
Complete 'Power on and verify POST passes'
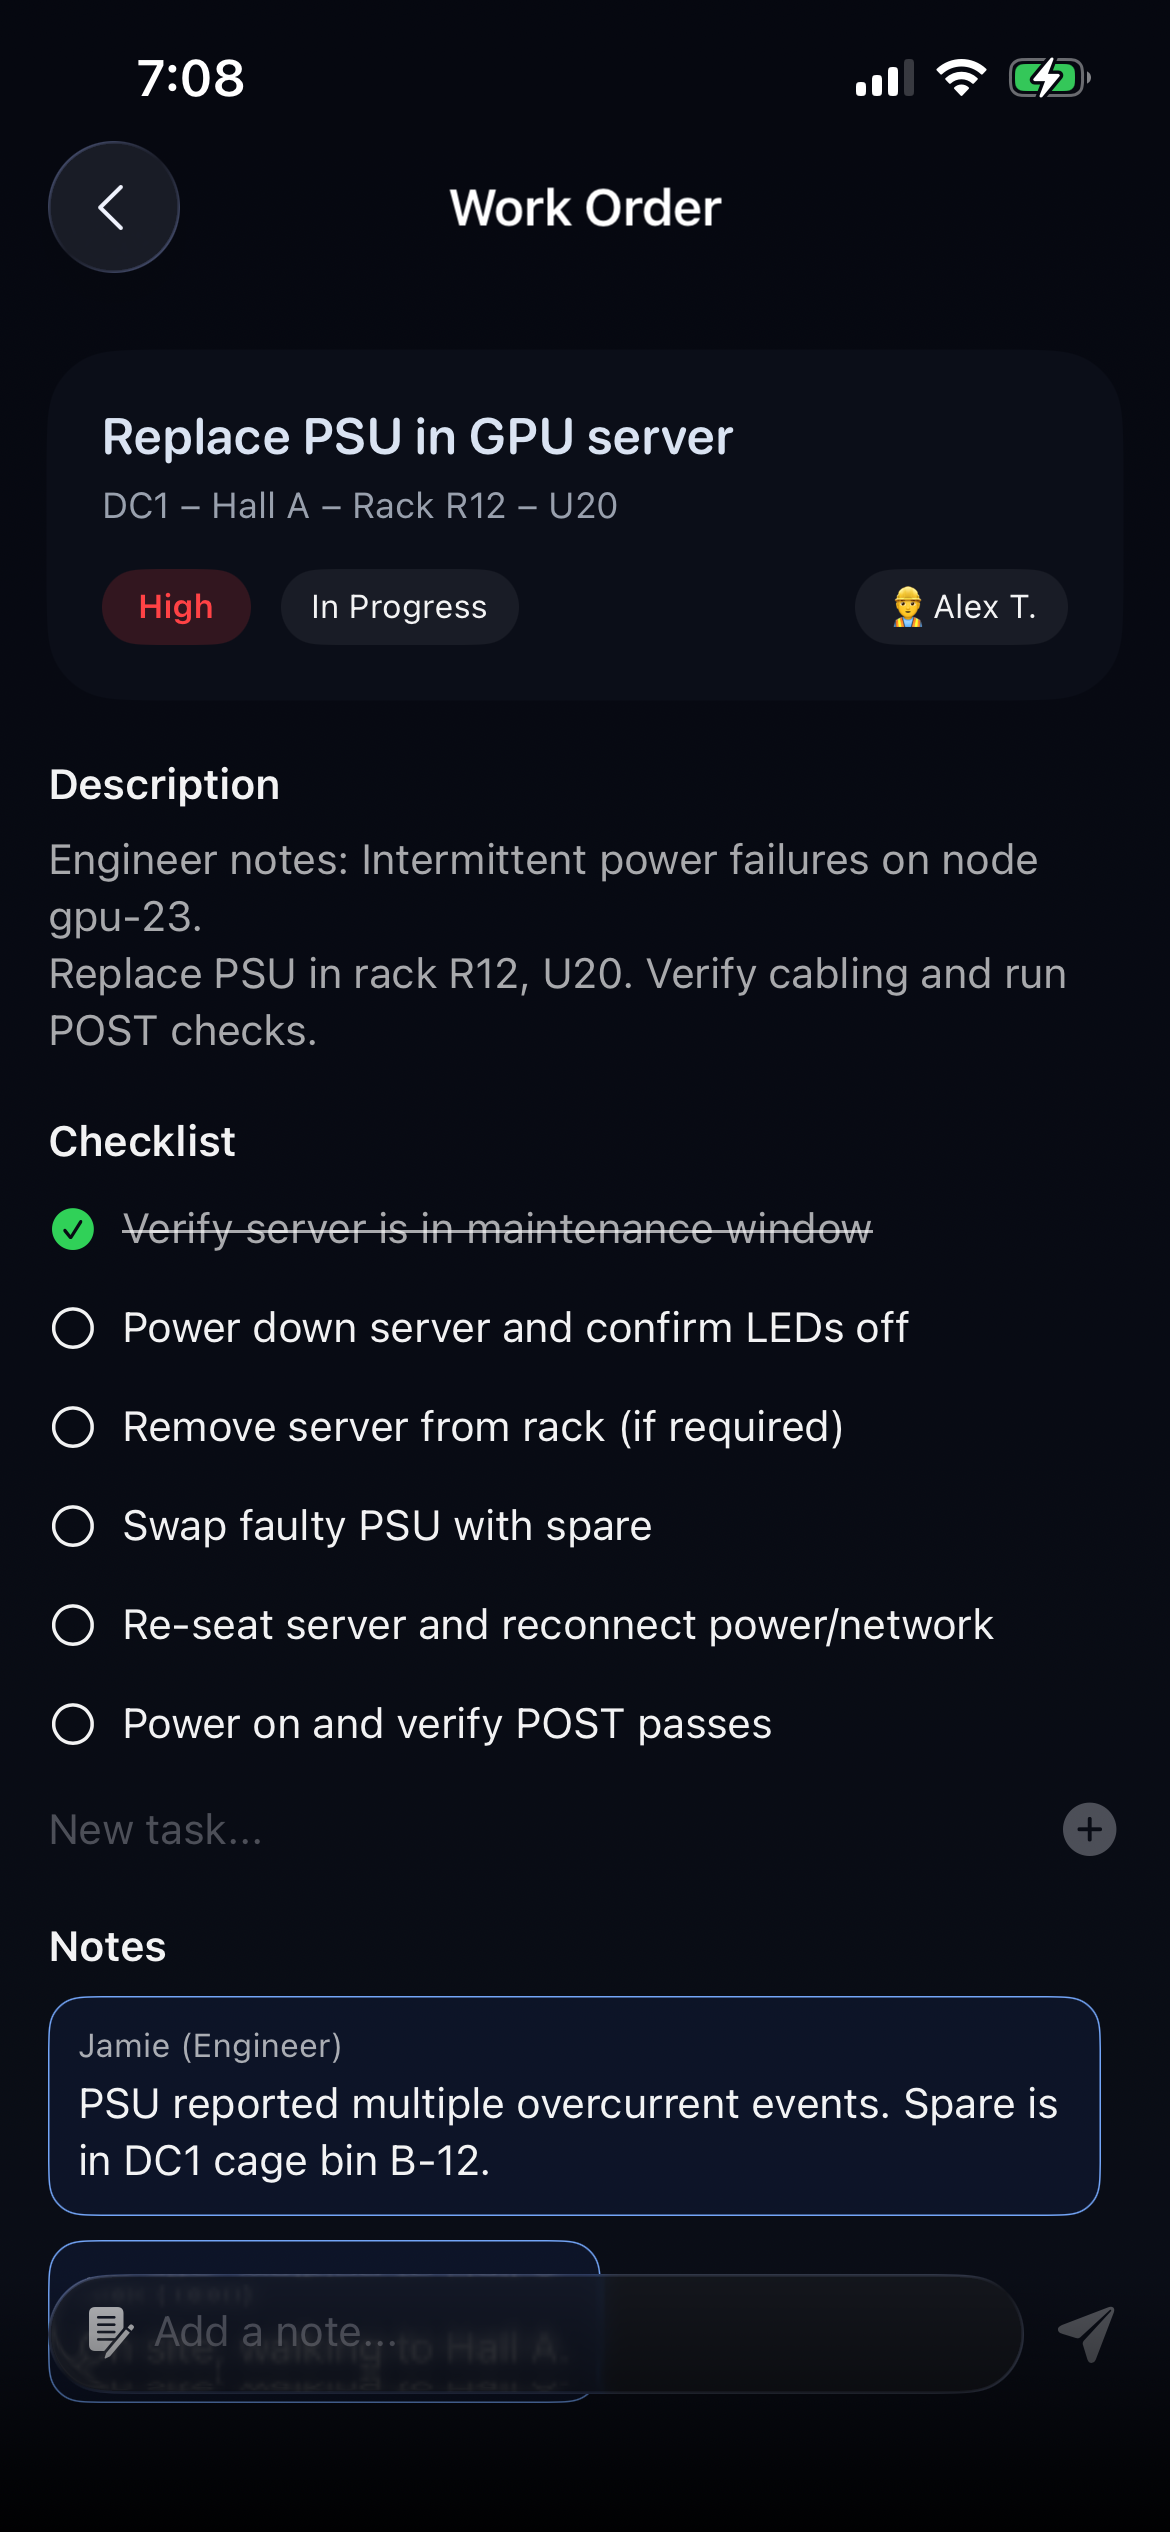(x=73, y=1724)
